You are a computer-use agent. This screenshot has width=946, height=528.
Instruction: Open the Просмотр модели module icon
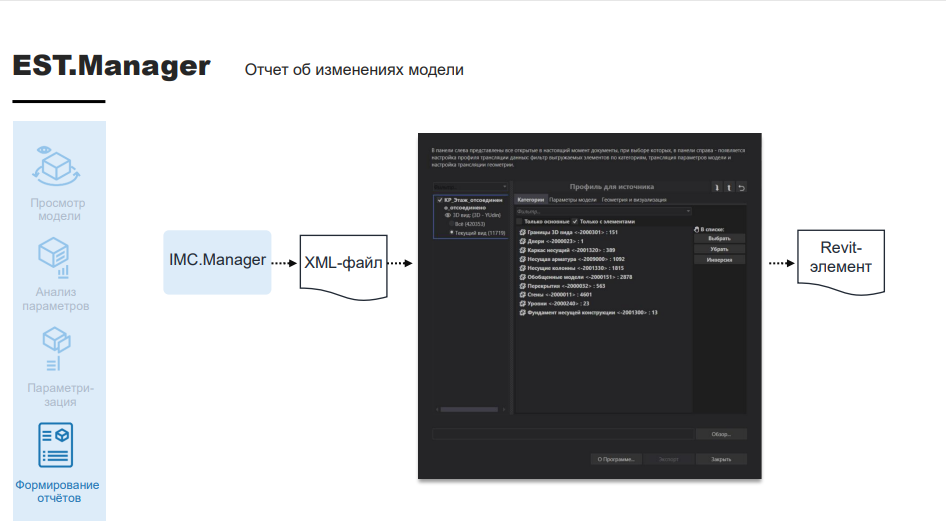(56, 166)
